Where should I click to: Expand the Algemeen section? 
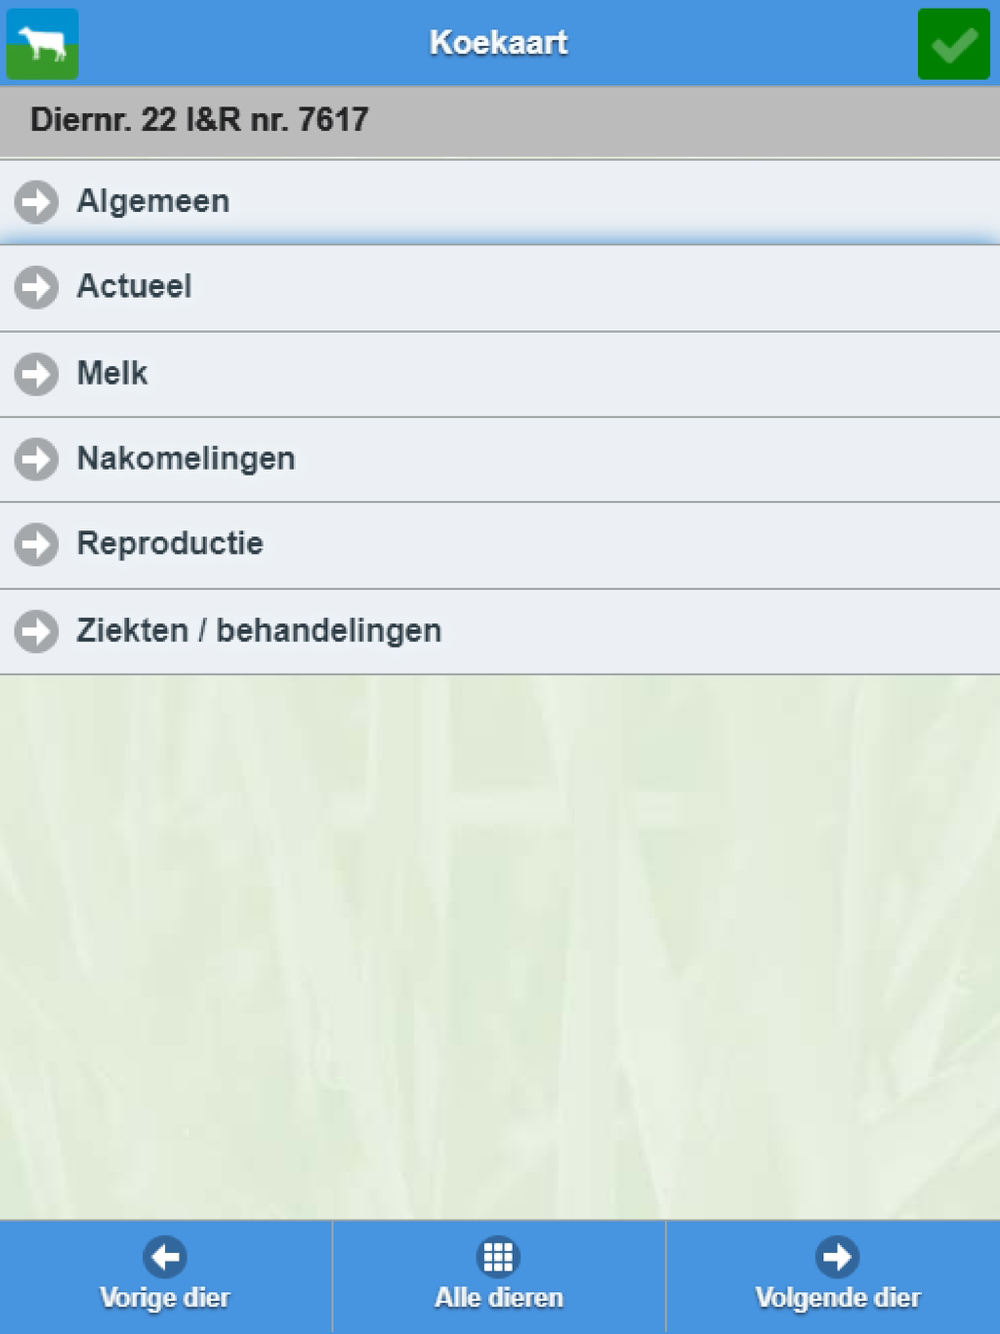point(153,202)
